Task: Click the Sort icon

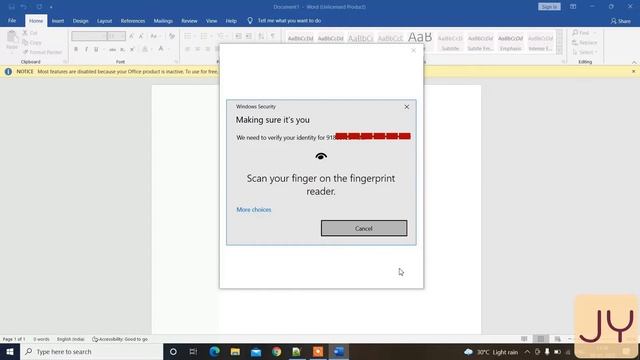Action: (x=261, y=36)
